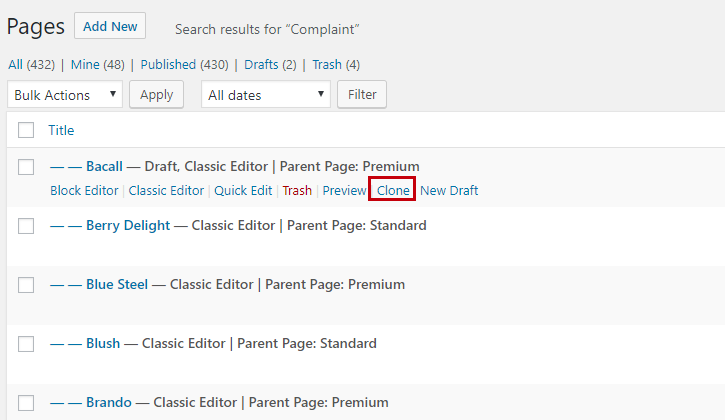
Task: Tick the Blush row checkbox
Action: [26, 344]
